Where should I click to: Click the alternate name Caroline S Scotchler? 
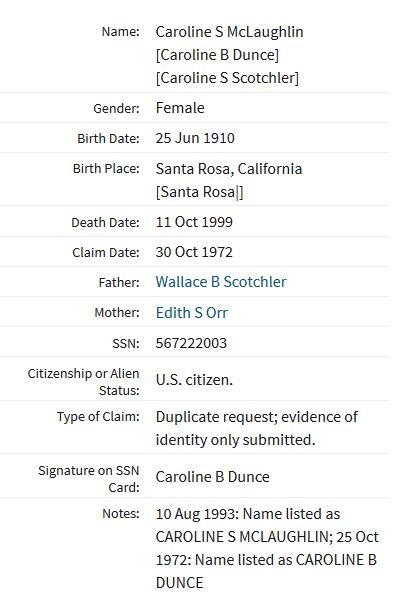[227, 78]
